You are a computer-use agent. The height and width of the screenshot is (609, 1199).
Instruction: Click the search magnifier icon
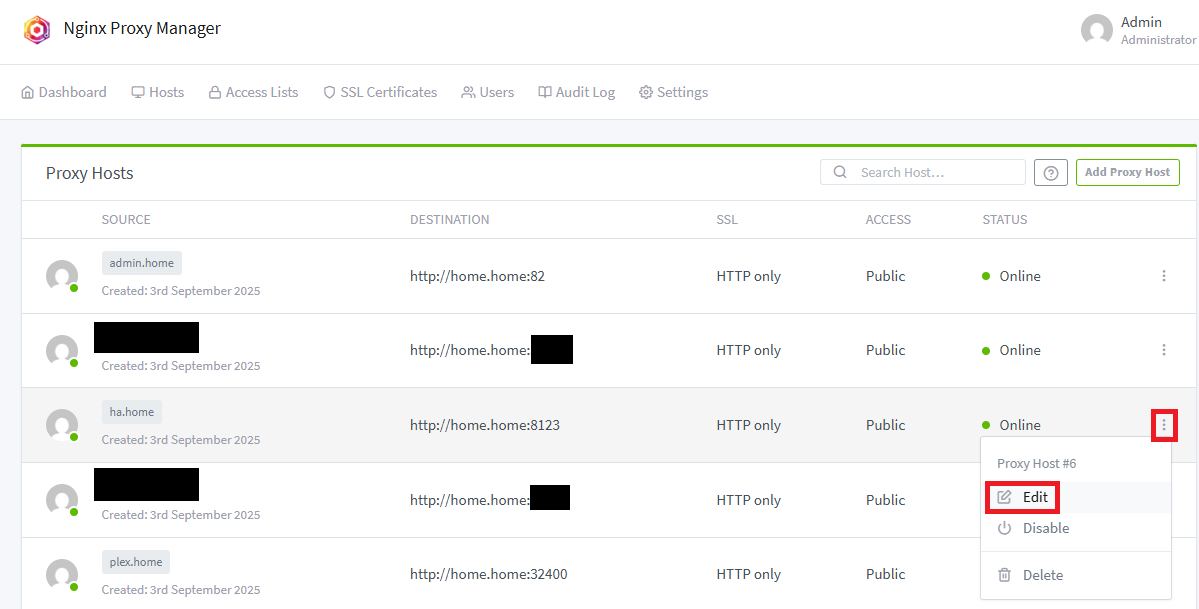pos(839,172)
